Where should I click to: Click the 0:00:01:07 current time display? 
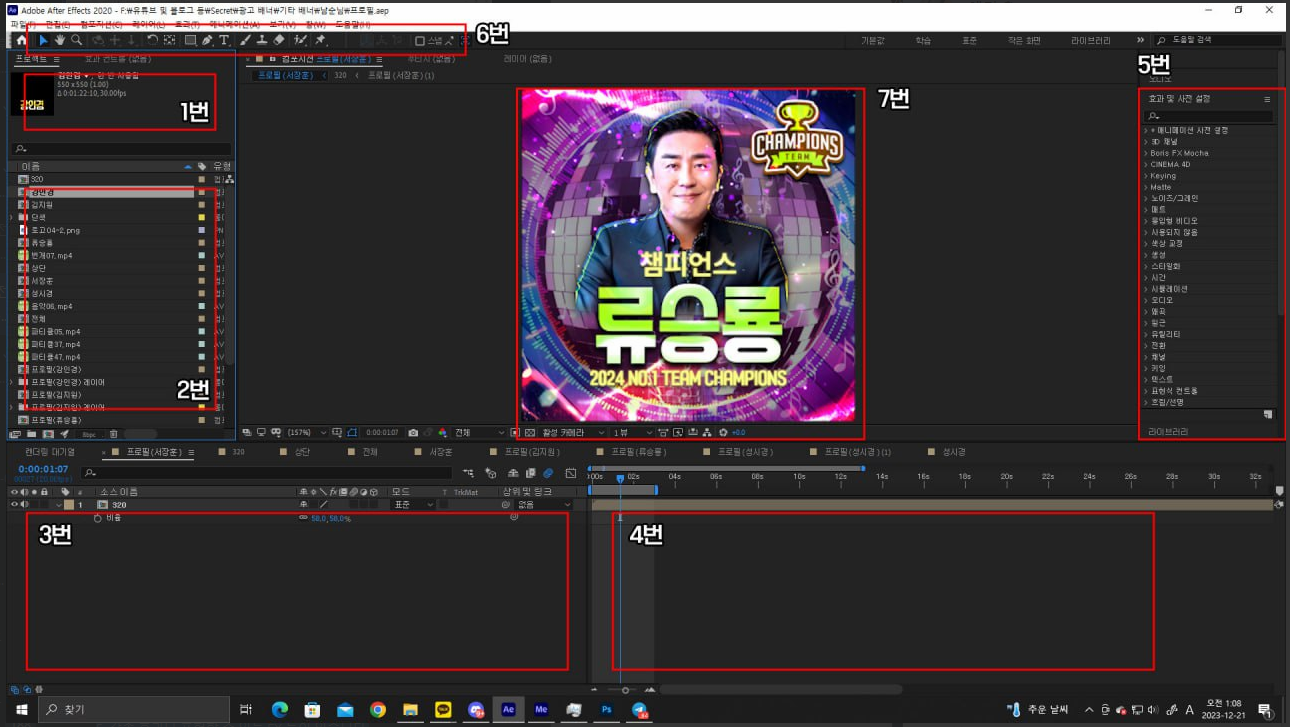(43, 469)
